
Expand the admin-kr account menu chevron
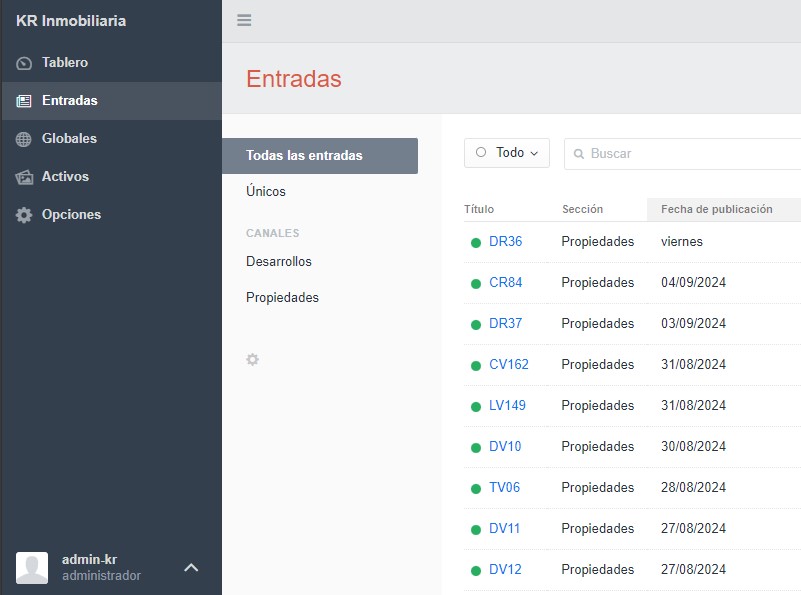pyautogui.click(x=191, y=567)
